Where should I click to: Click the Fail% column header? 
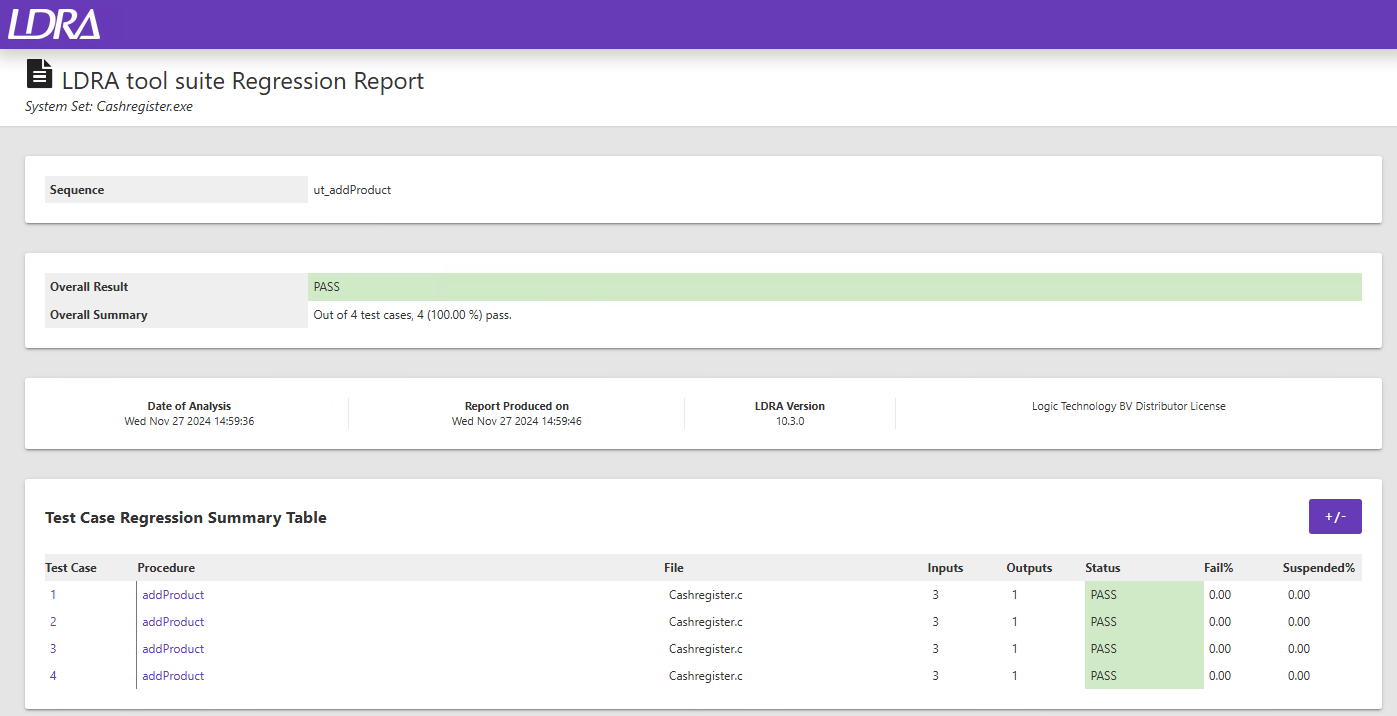pyautogui.click(x=1218, y=568)
